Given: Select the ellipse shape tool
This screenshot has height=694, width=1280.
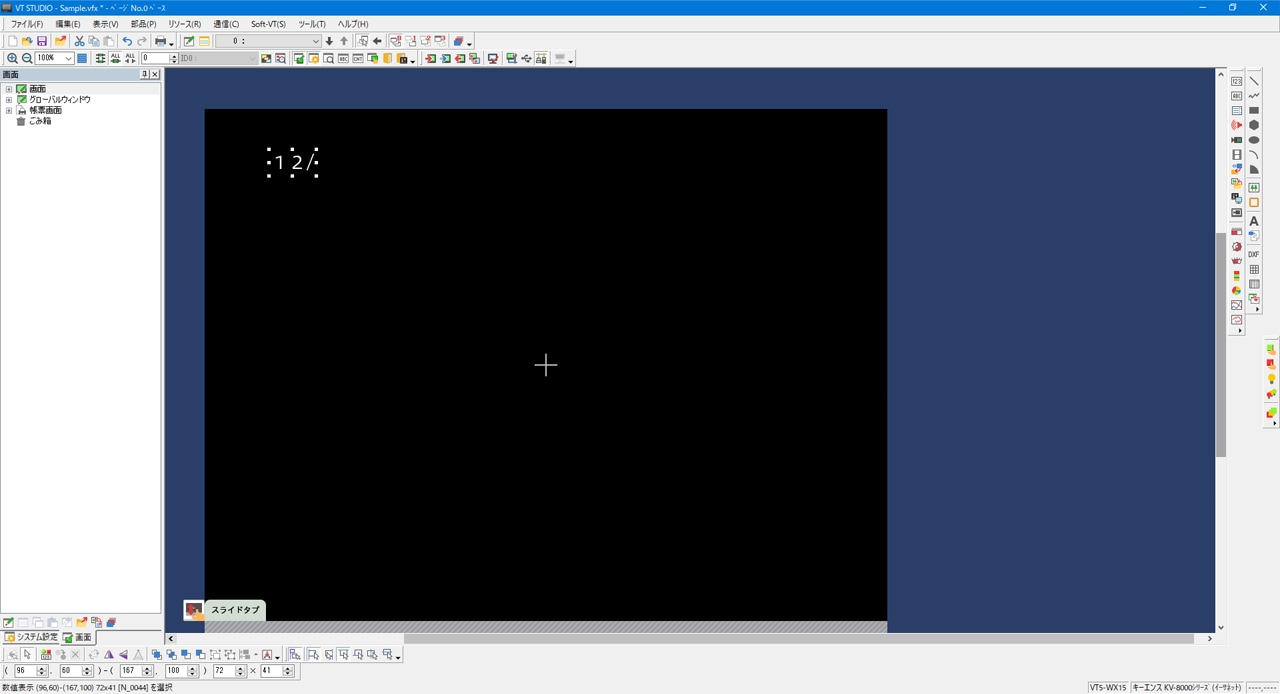Looking at the screenshot, I should (x=1254, y=140).
